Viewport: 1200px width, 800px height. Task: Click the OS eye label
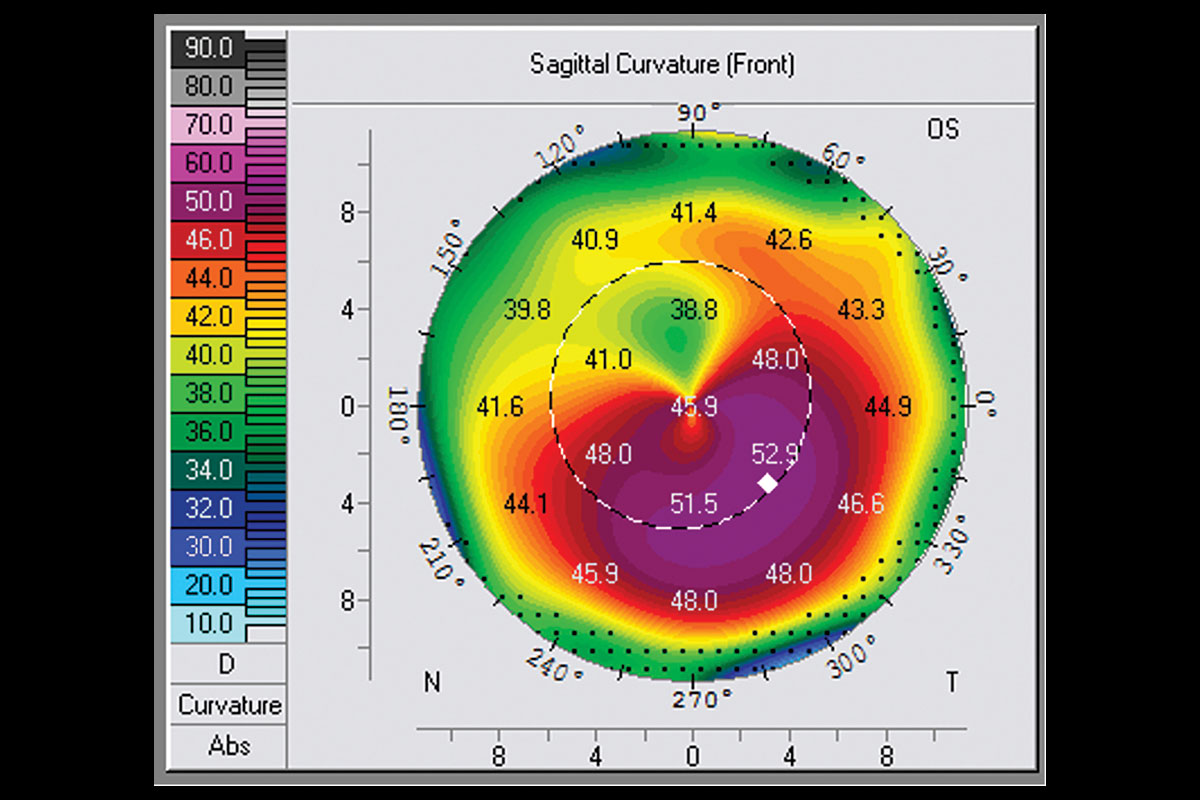click(x=942, y=130)
